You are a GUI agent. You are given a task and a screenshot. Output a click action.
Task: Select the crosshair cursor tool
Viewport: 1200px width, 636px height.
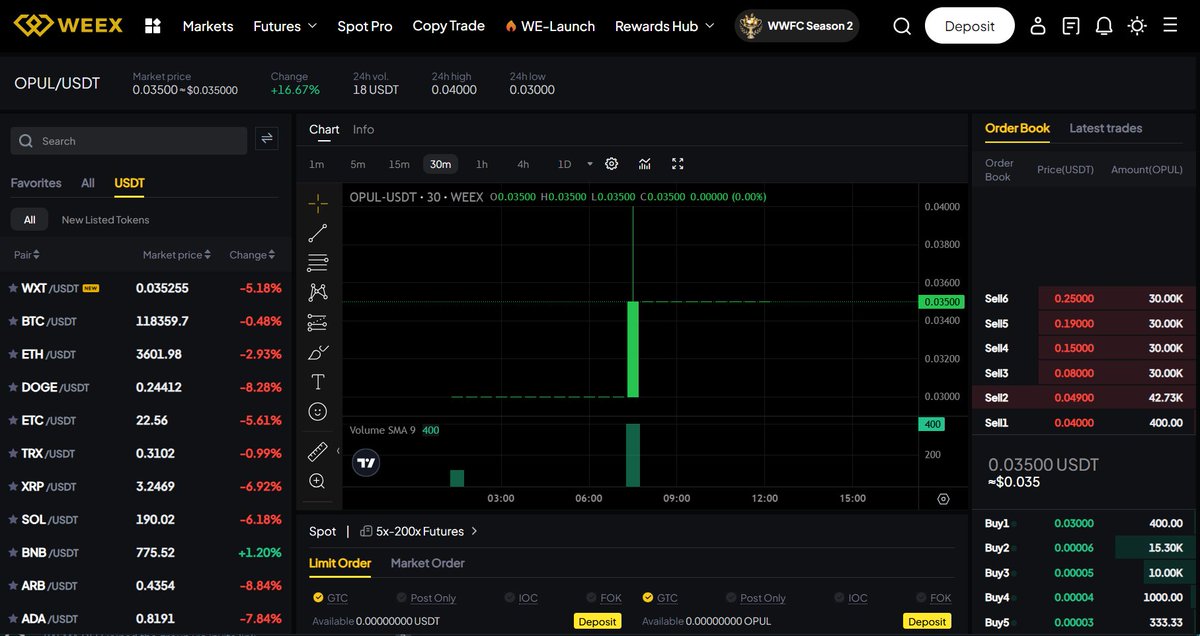tap(318, 203)
